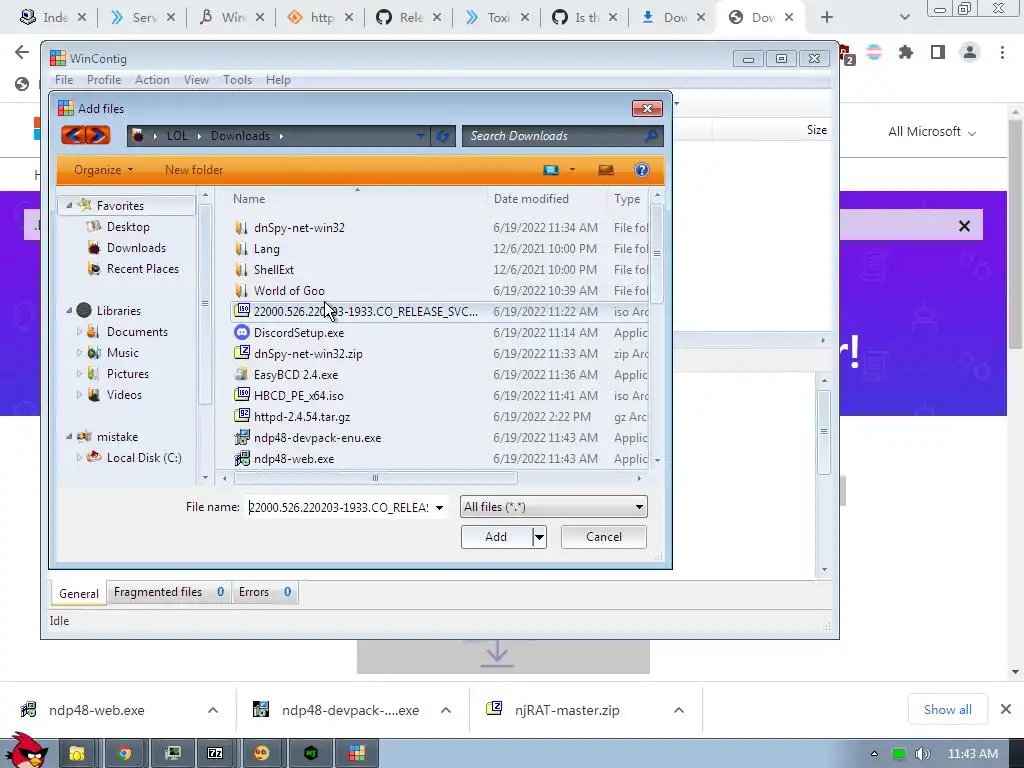Open All Microsoft menu link

(x=931, y=132)
